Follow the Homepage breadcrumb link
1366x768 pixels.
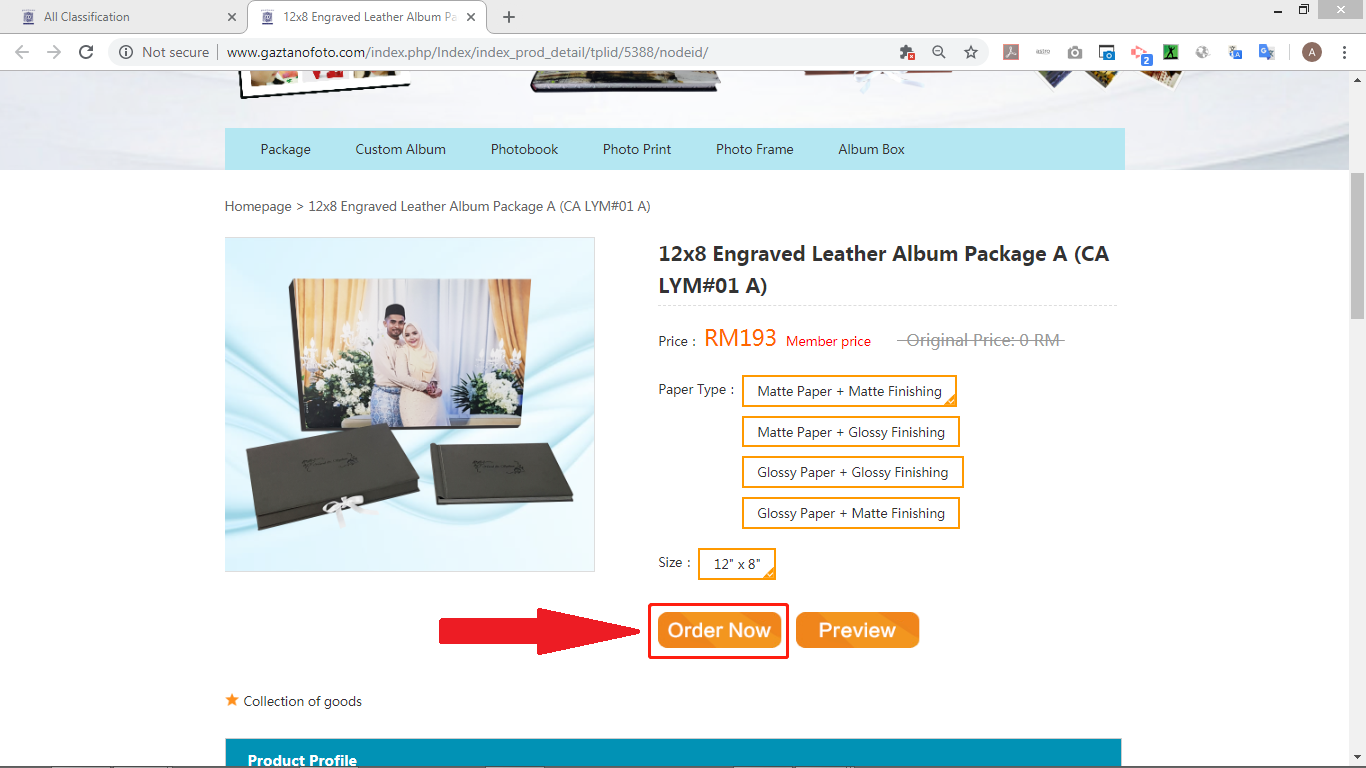tap(258, 206)
